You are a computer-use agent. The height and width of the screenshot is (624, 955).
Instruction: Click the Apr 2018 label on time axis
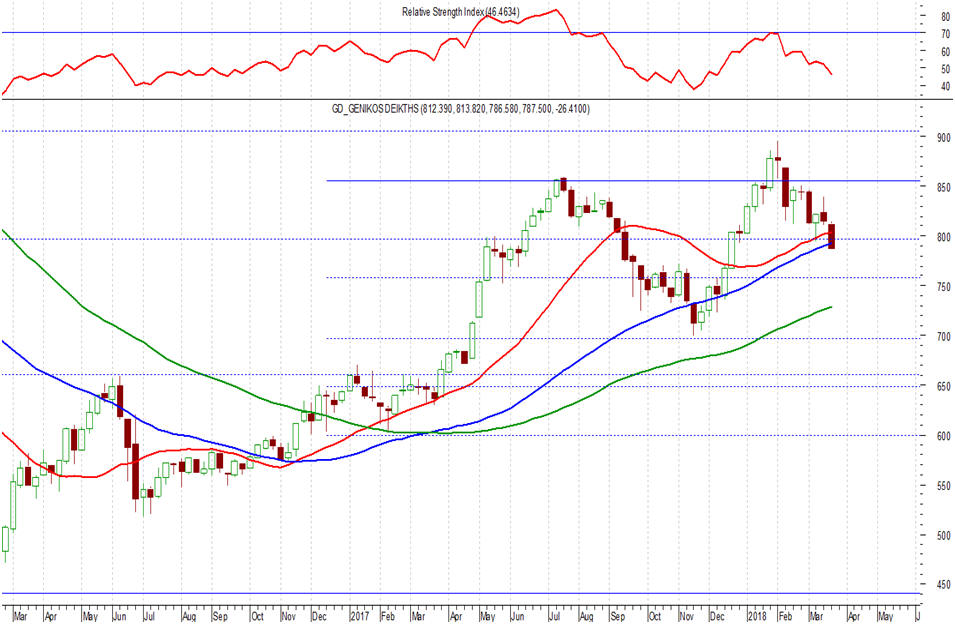(854, 616)
